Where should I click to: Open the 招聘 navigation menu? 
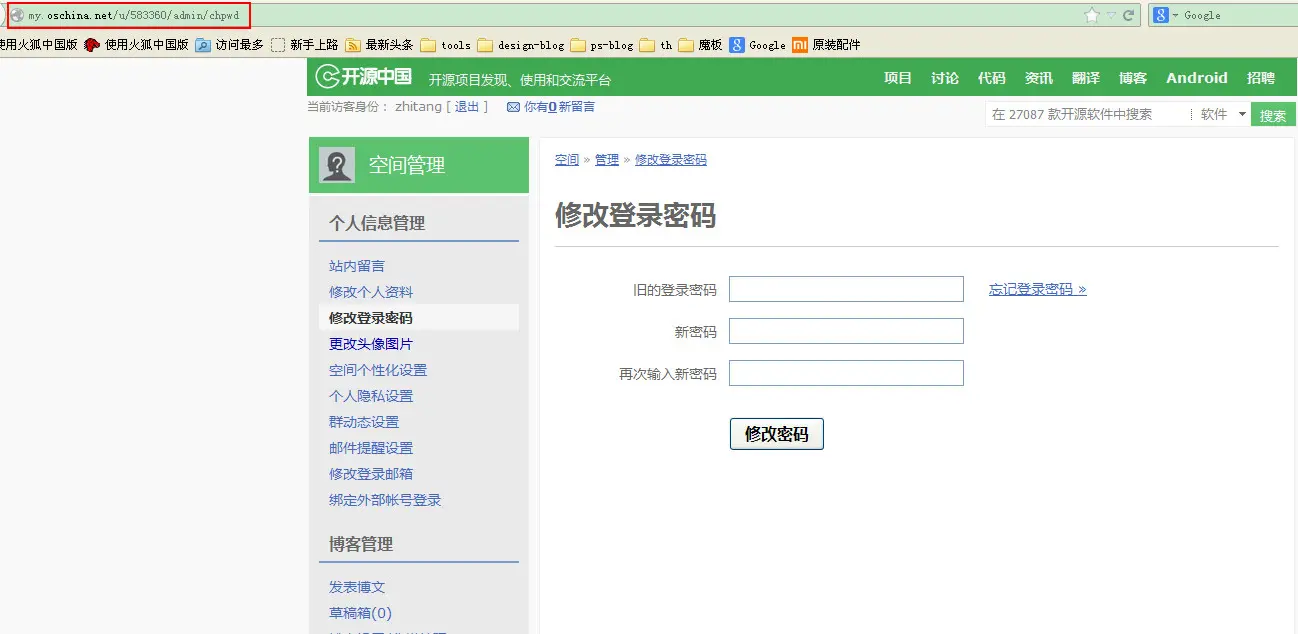1261,78
